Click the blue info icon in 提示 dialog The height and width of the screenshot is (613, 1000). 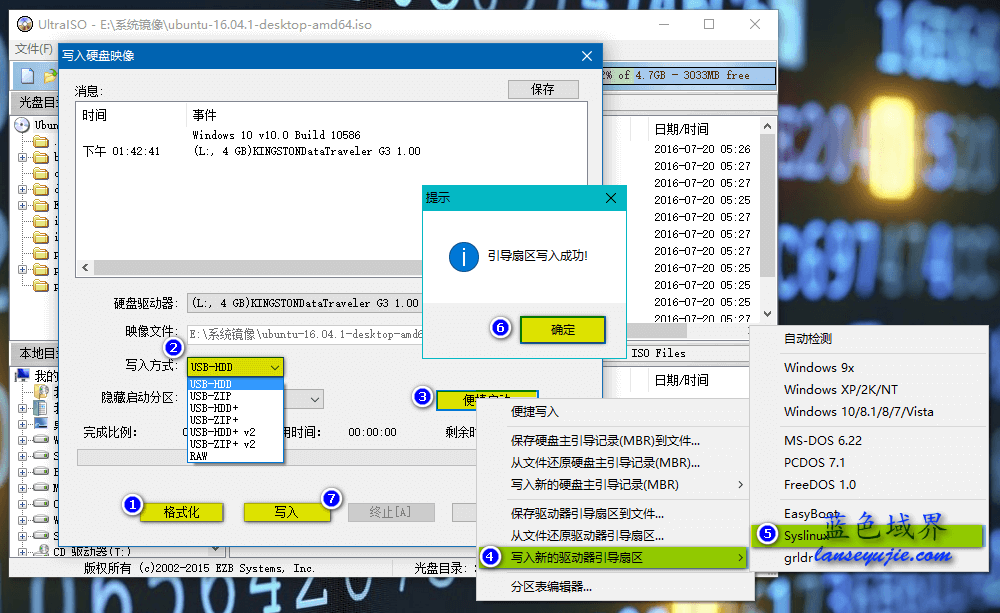tap(464, 256)
